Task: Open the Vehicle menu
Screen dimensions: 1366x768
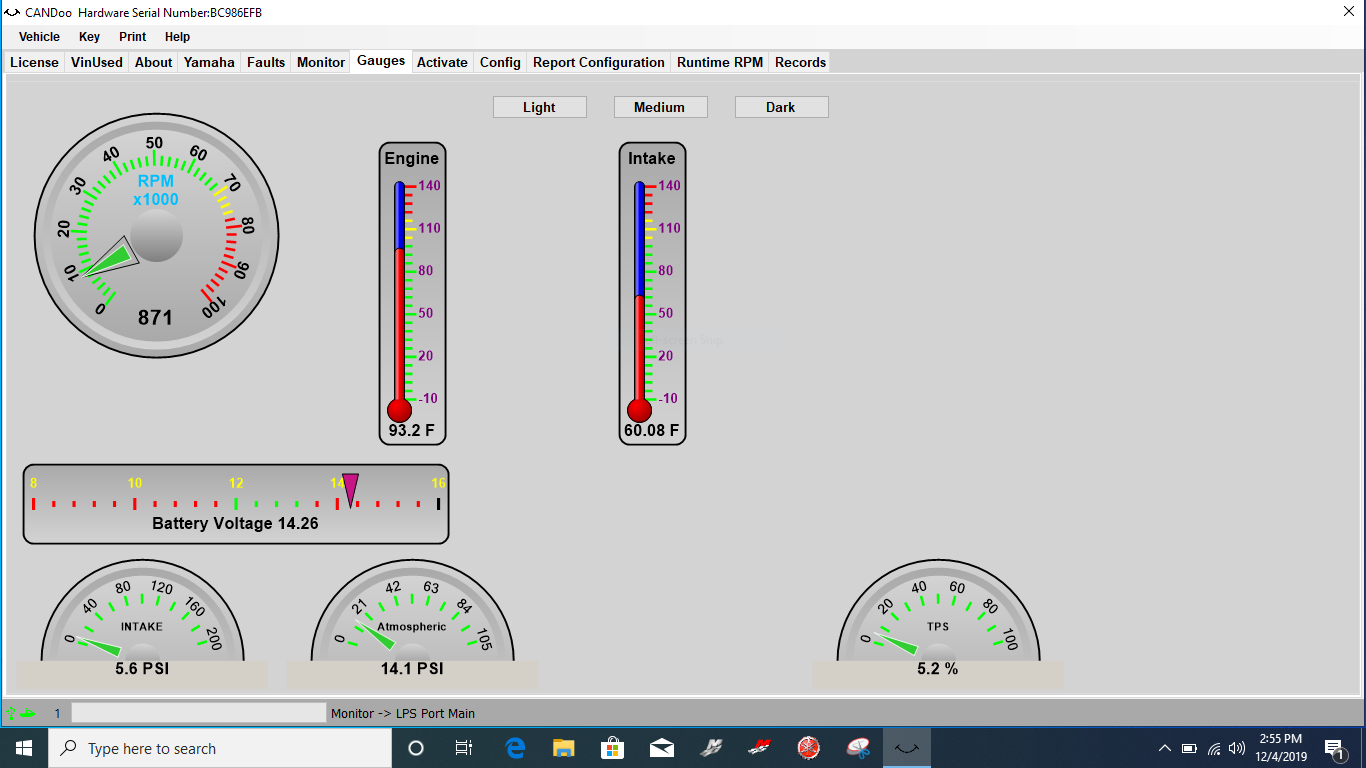Action: coord(39,37)
